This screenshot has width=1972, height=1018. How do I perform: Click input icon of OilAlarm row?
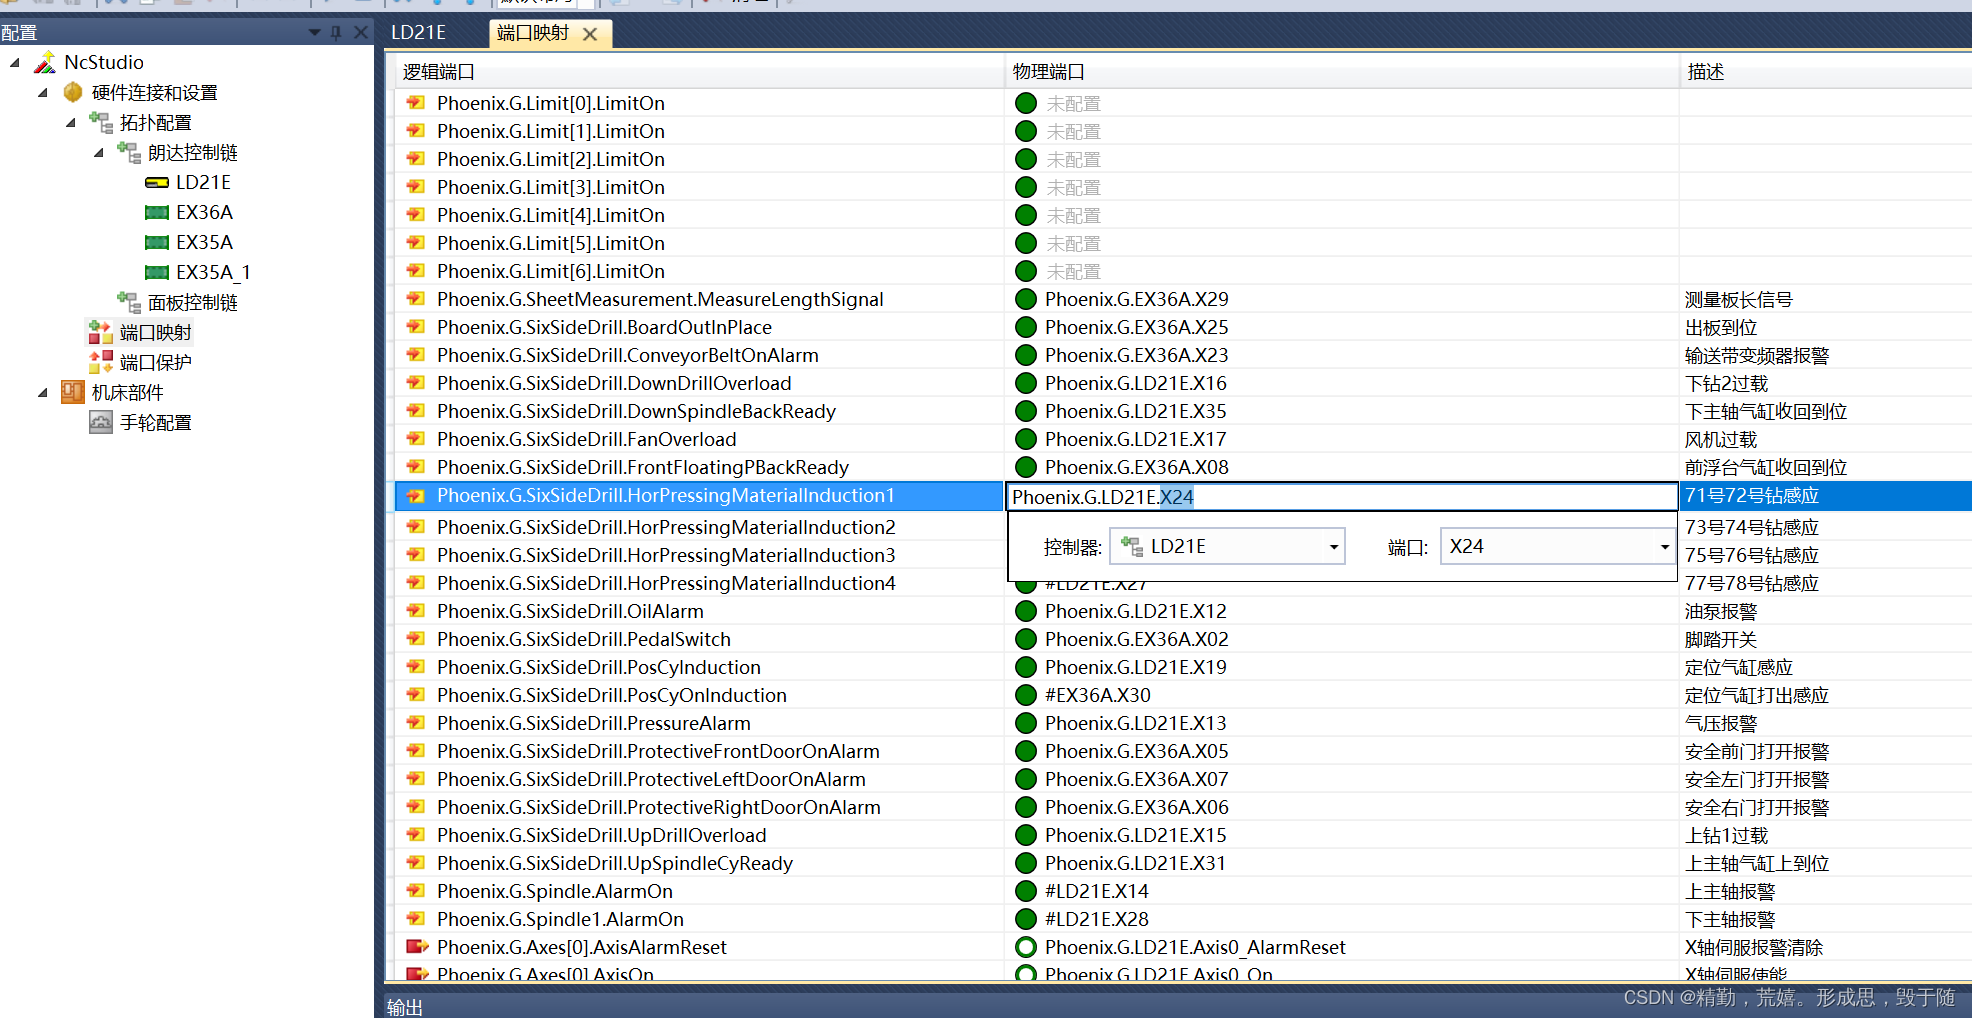pos(416,611)
